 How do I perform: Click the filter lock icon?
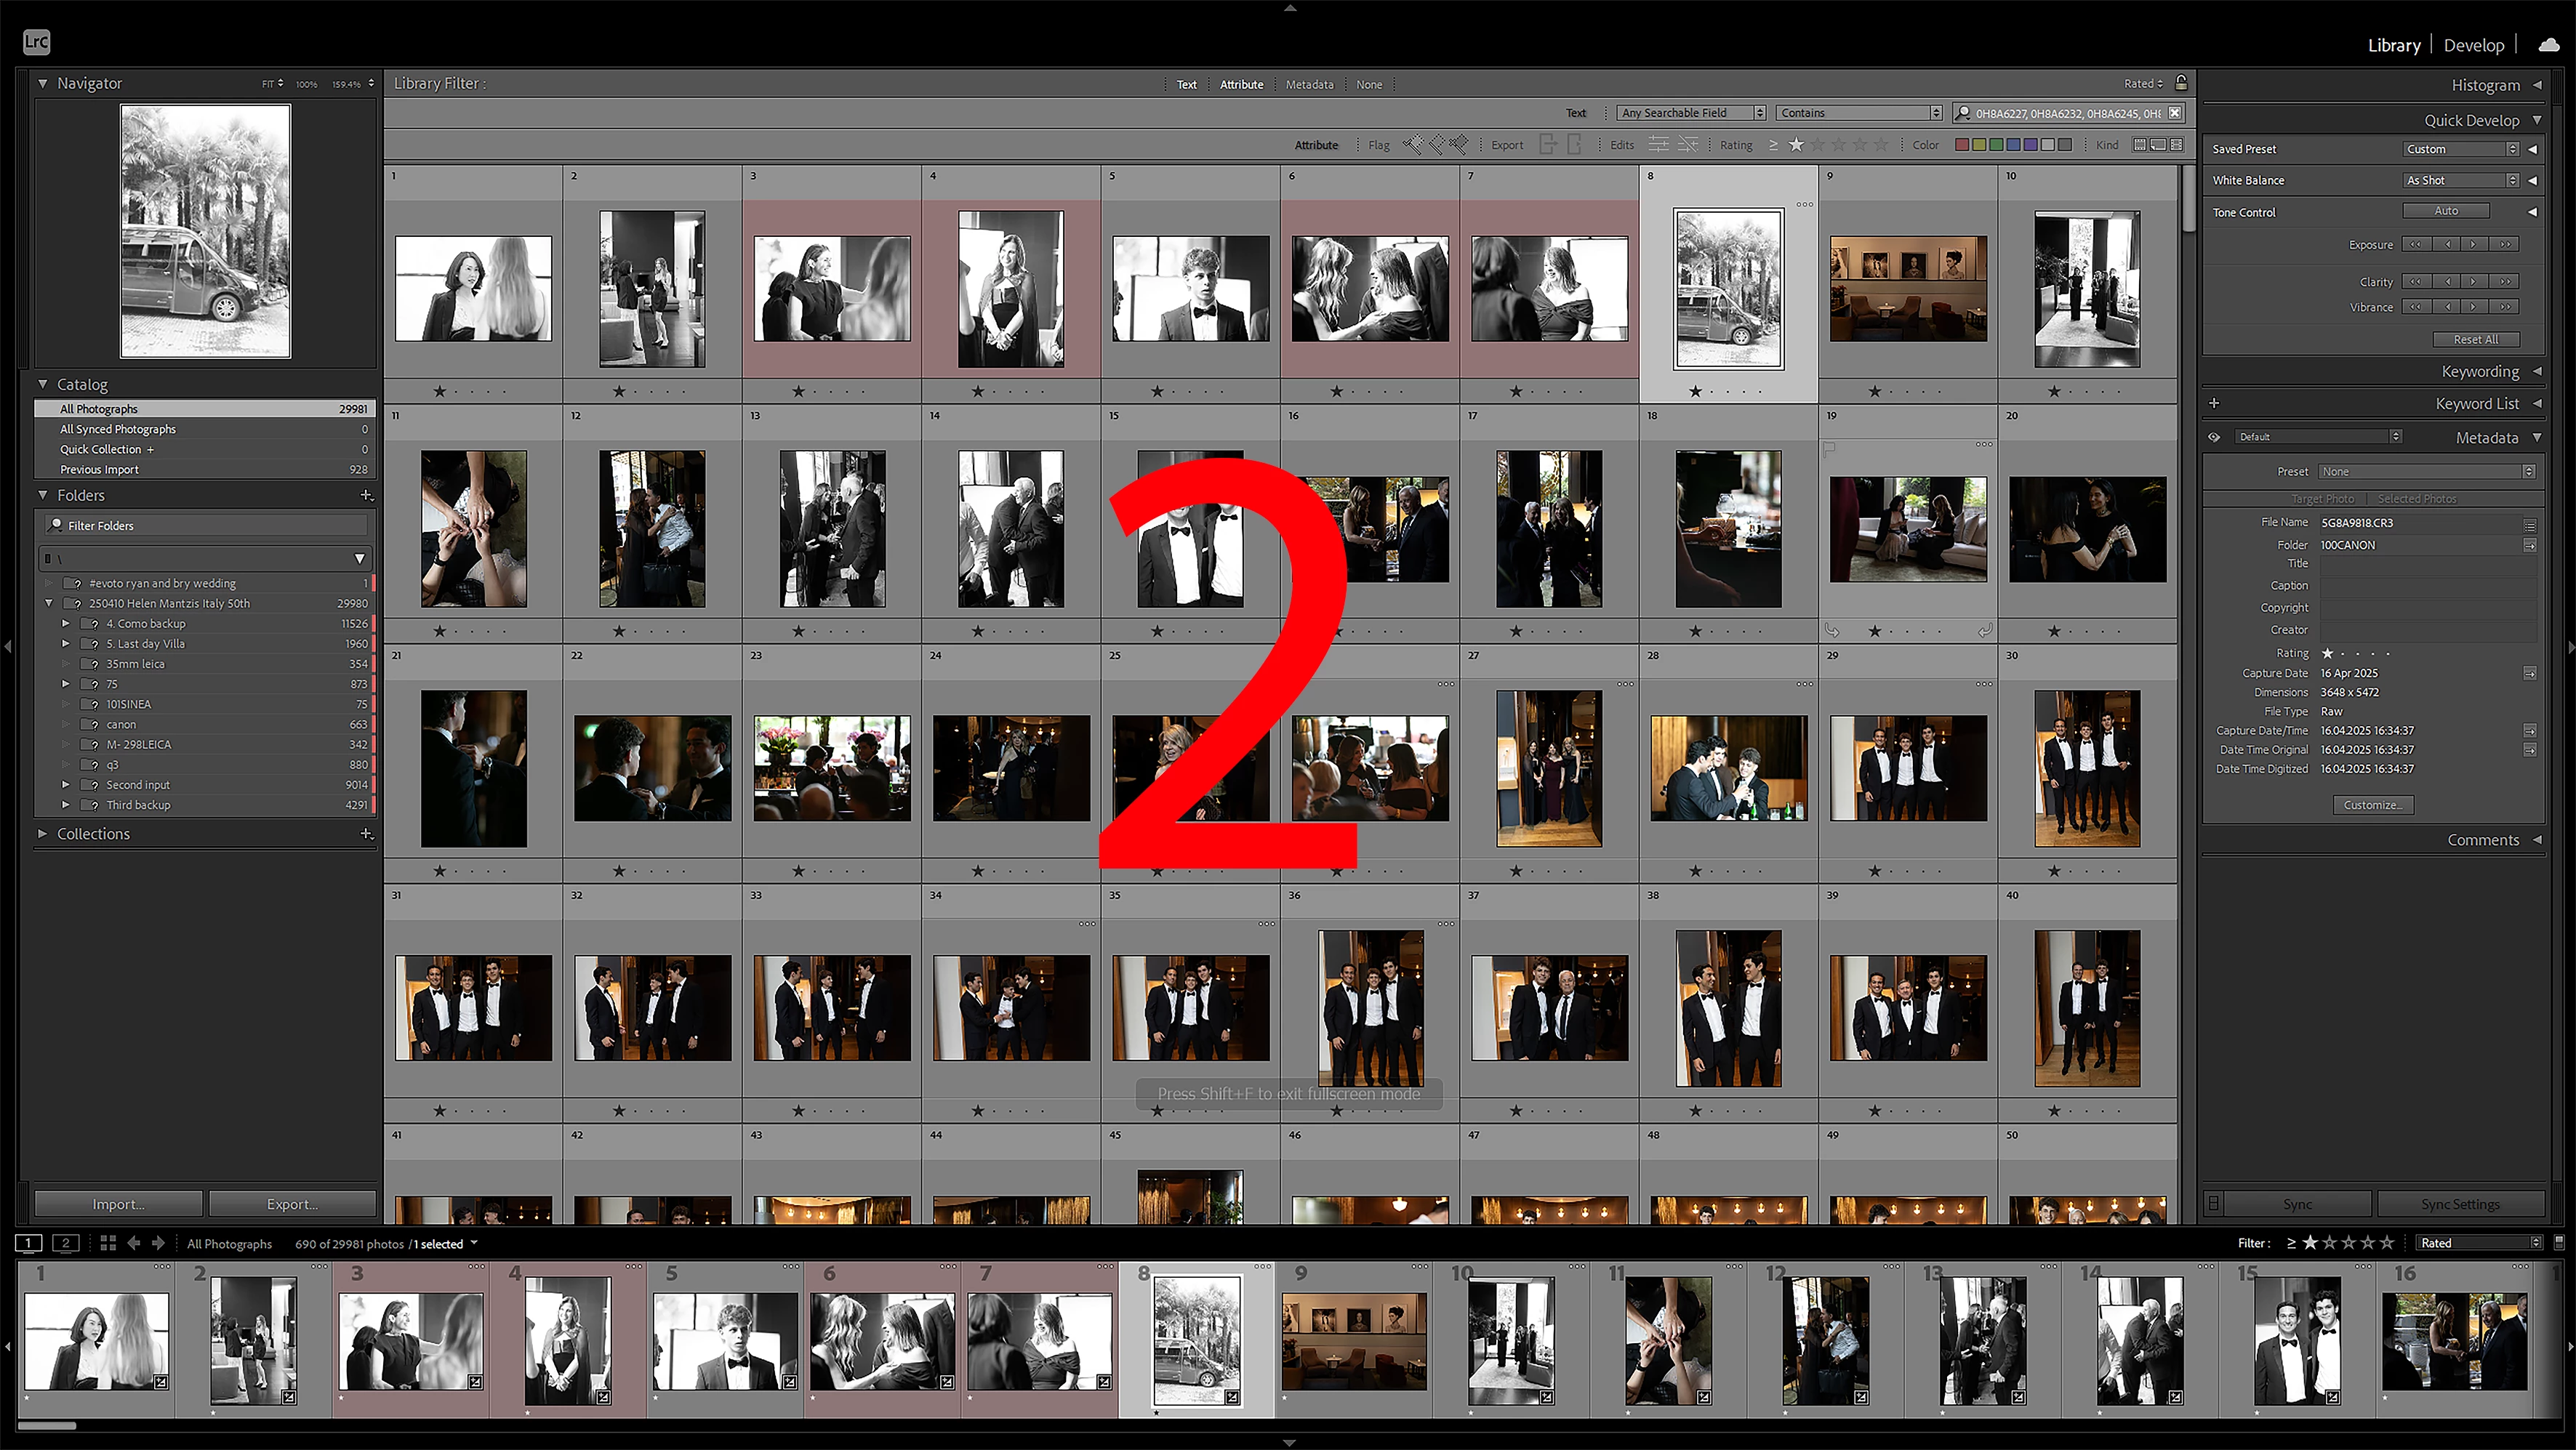[2181, 83]
